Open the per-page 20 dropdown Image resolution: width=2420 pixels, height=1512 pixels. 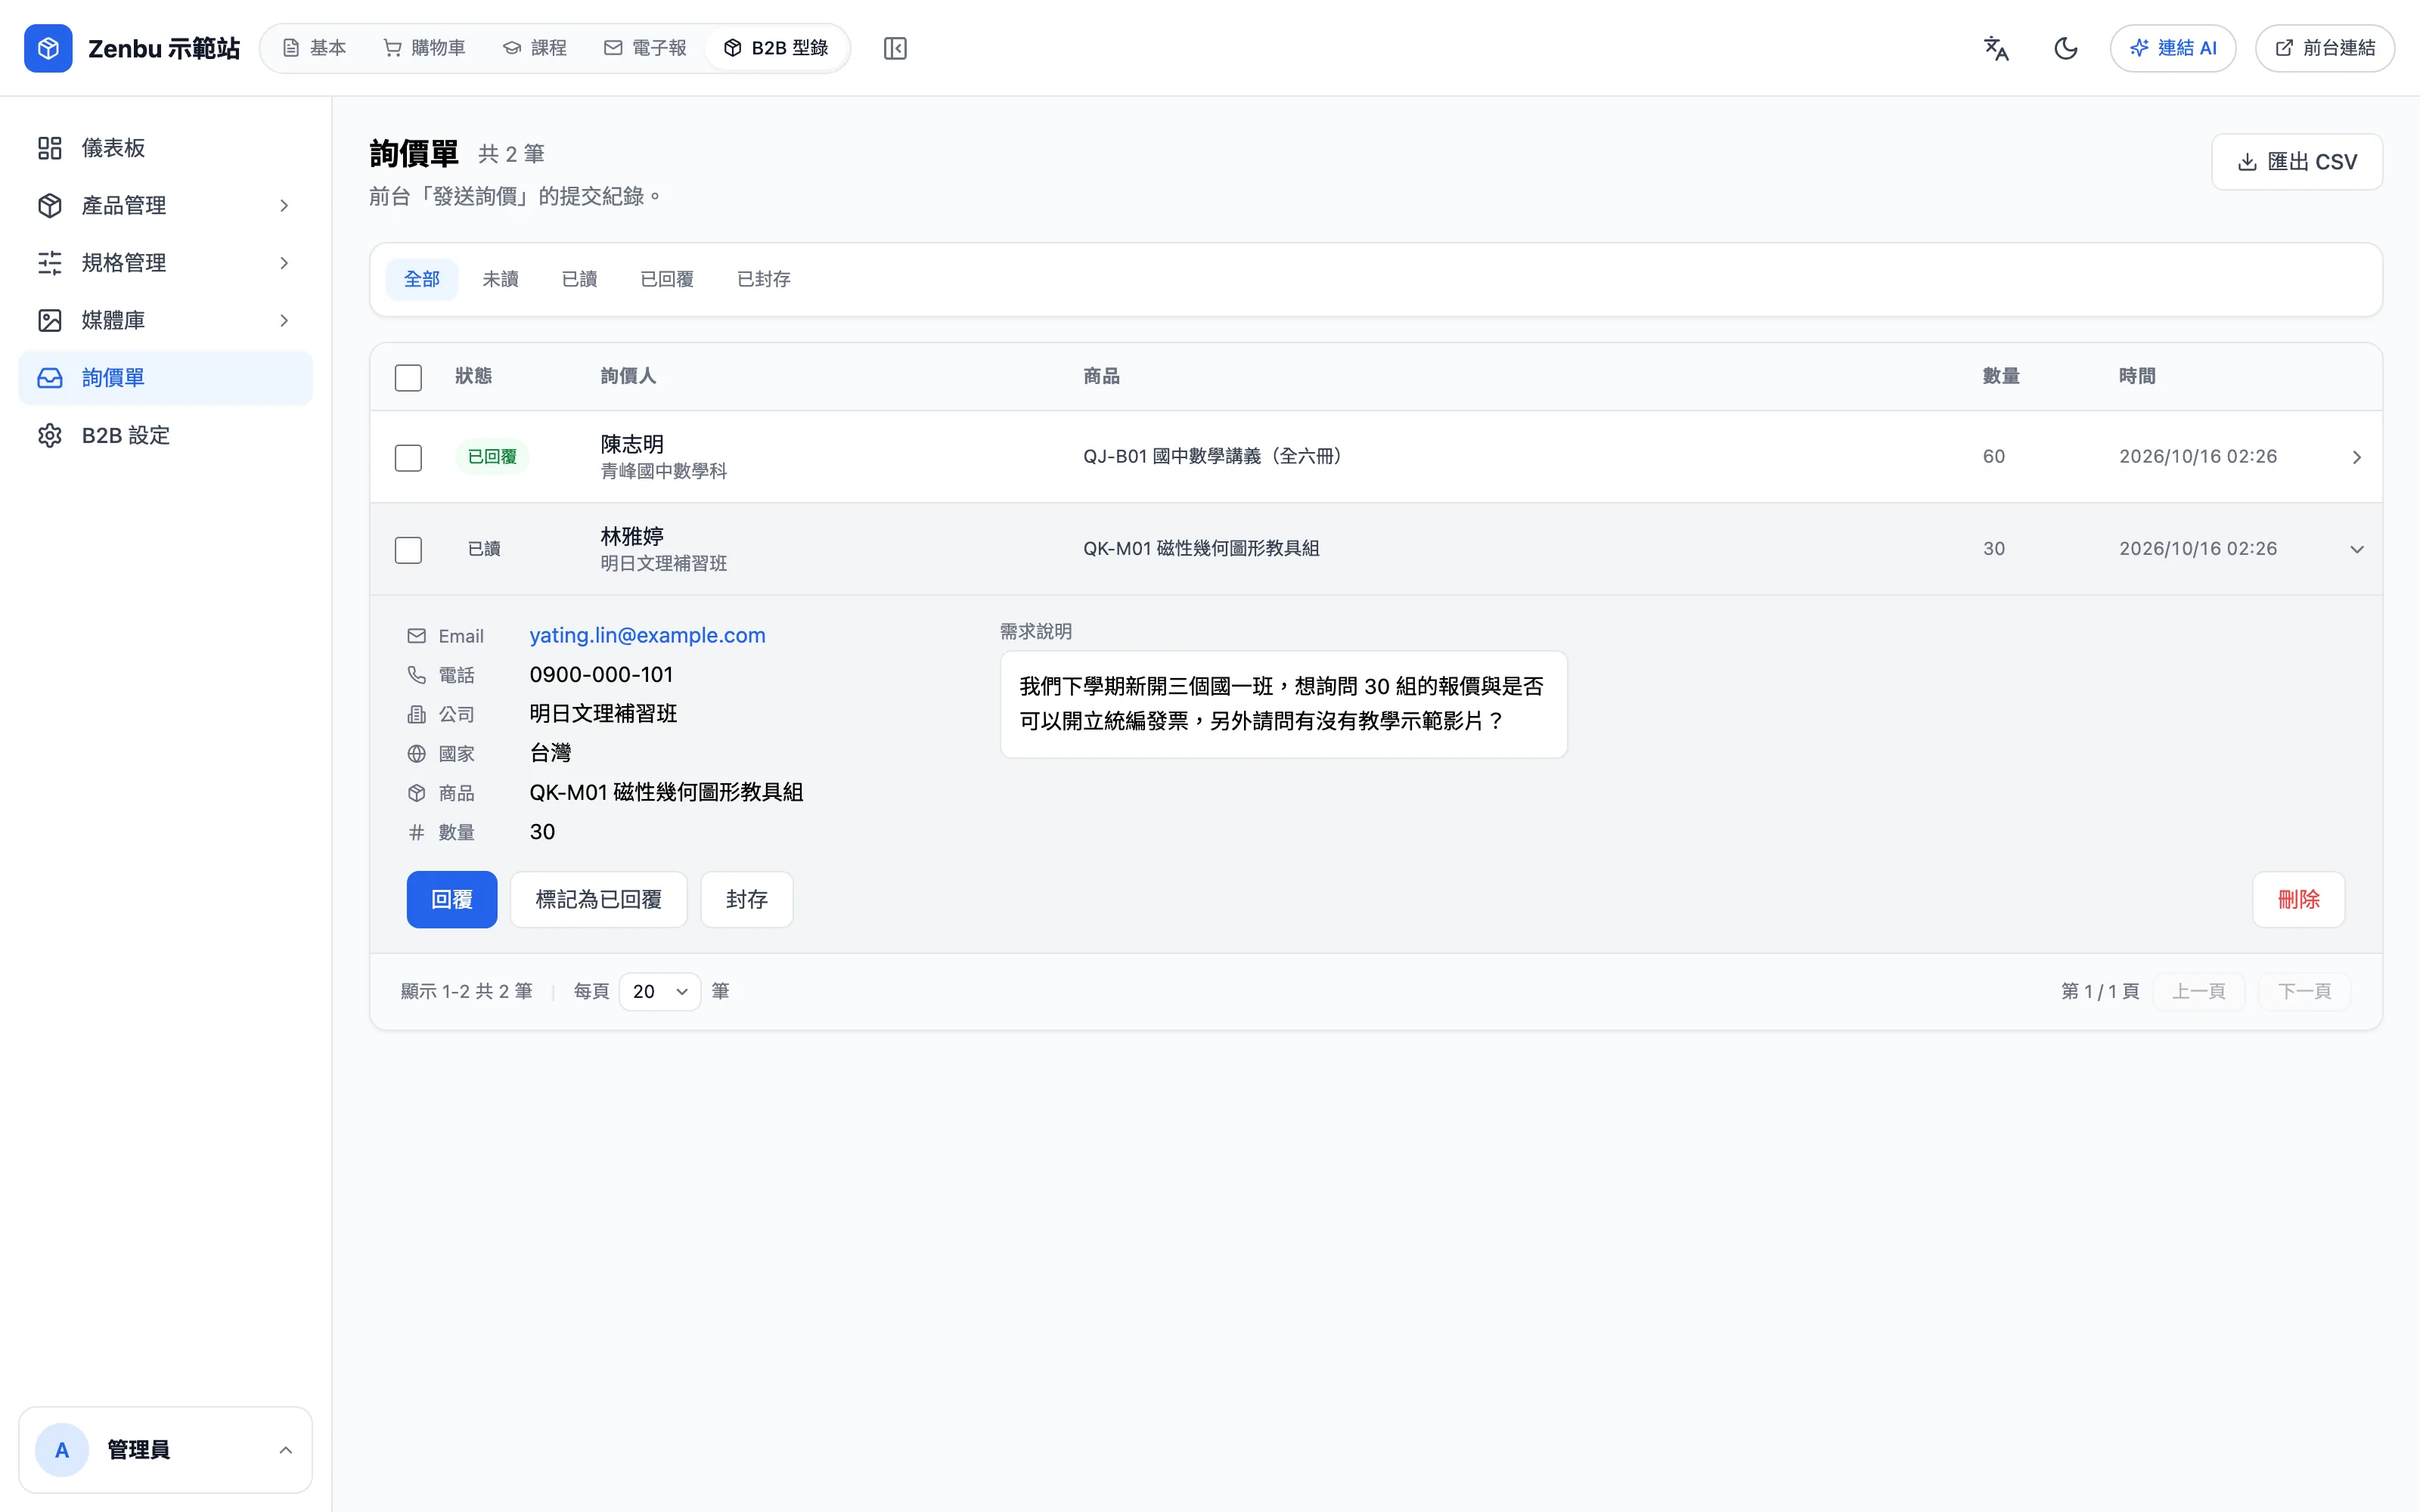(x=660, y=991)
